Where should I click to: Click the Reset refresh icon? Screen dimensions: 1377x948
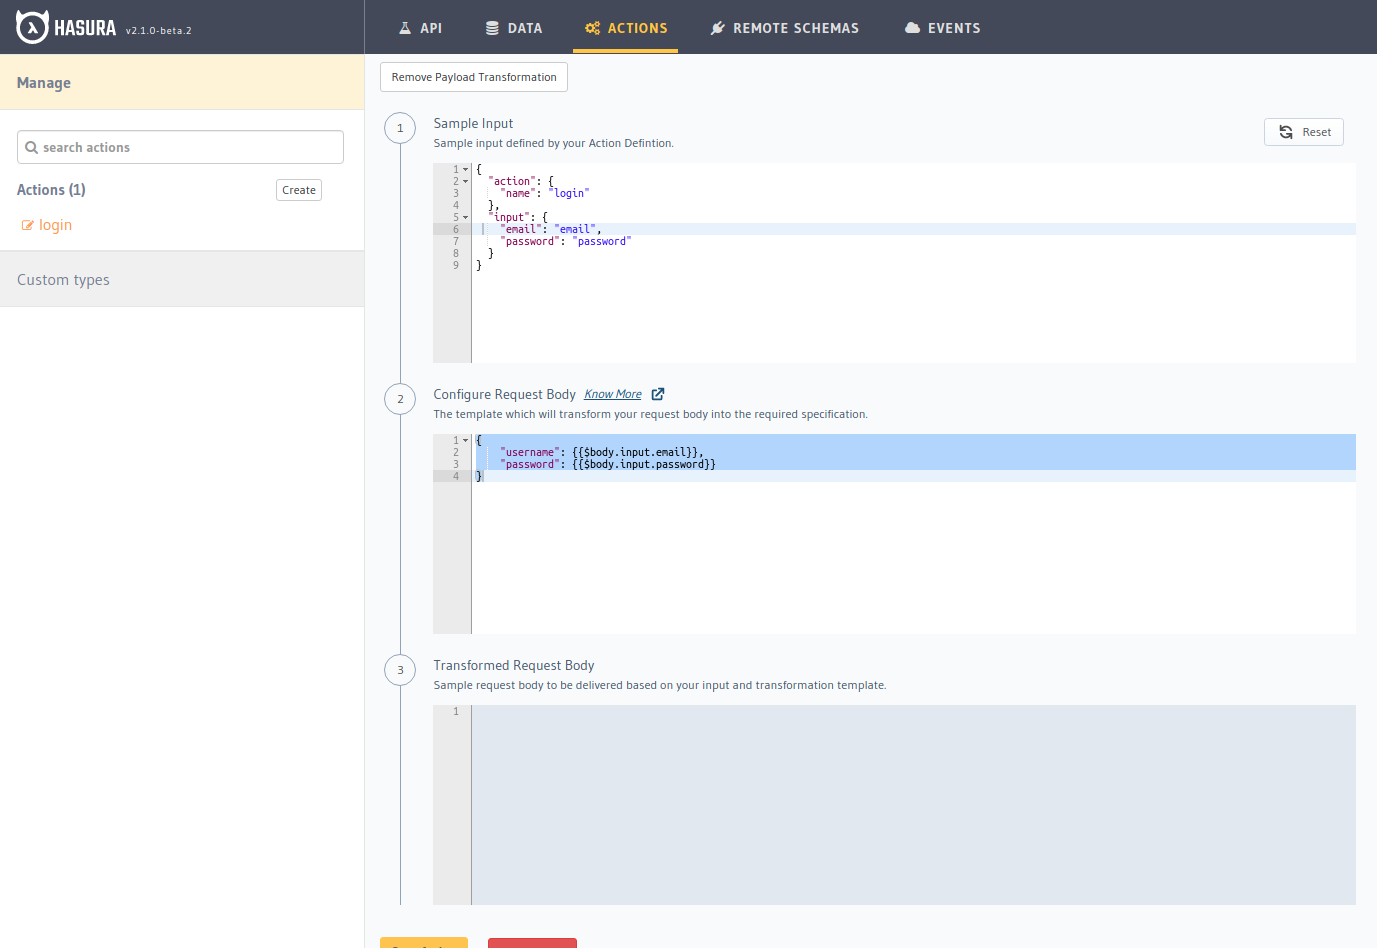click(x=1286, y=132)
